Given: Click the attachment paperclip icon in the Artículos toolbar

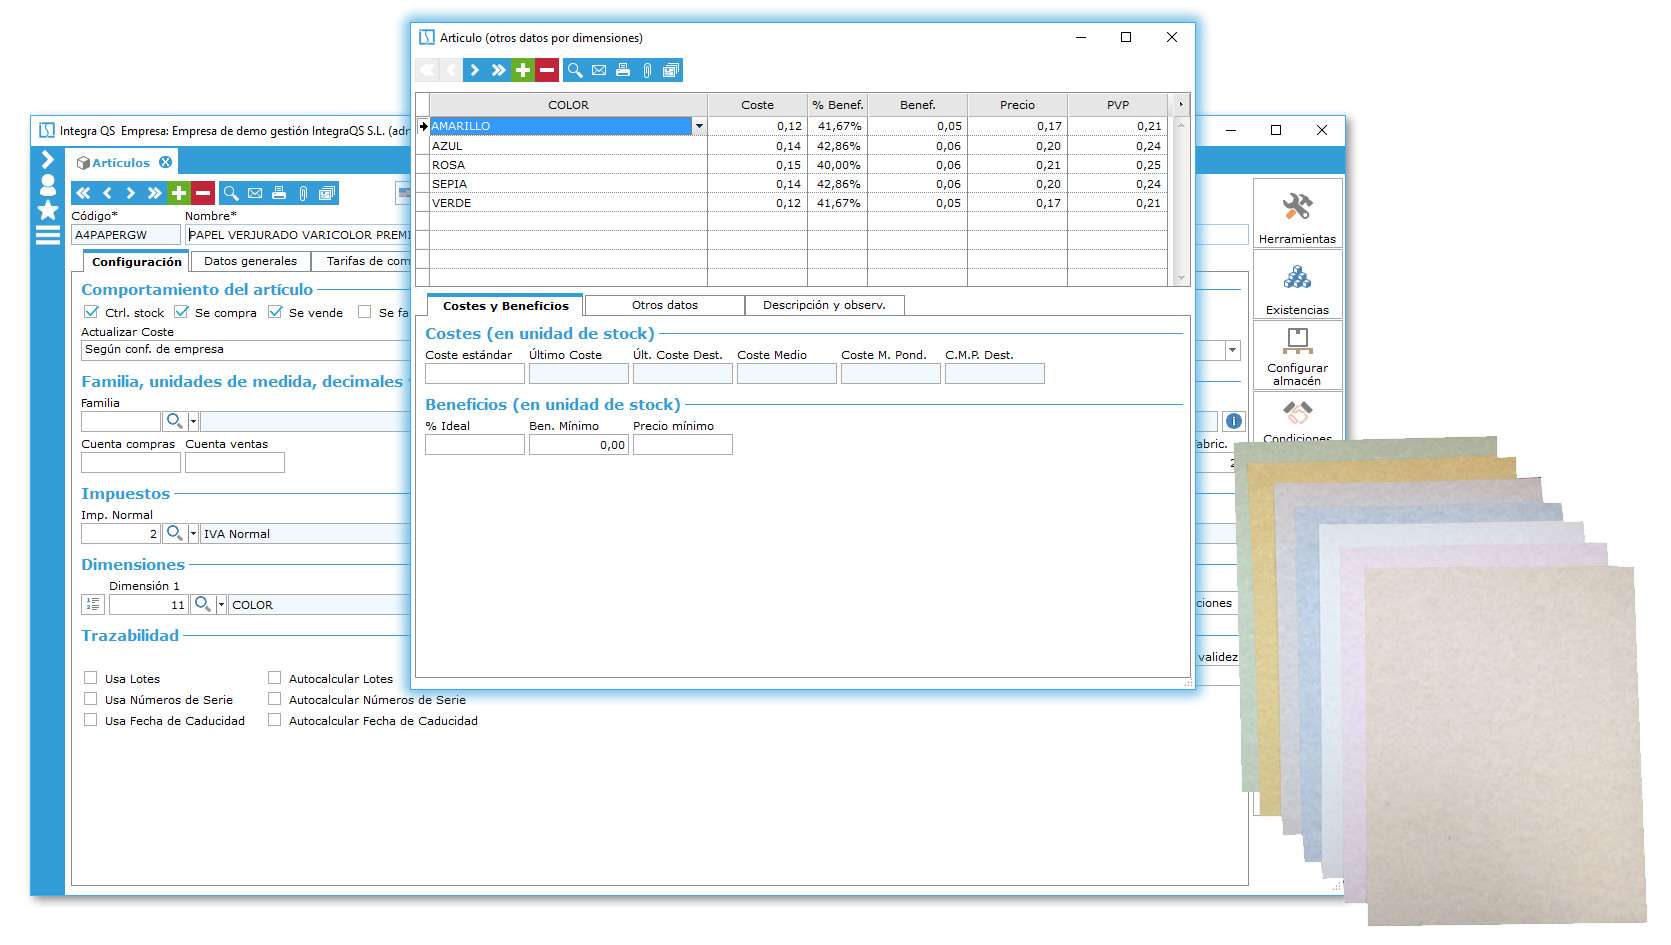Looking at the screenshot, I should (x=303, y=193).
